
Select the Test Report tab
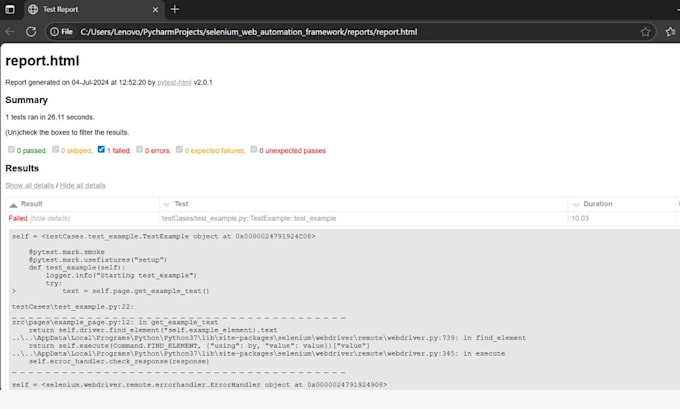[x=94, y=10]
